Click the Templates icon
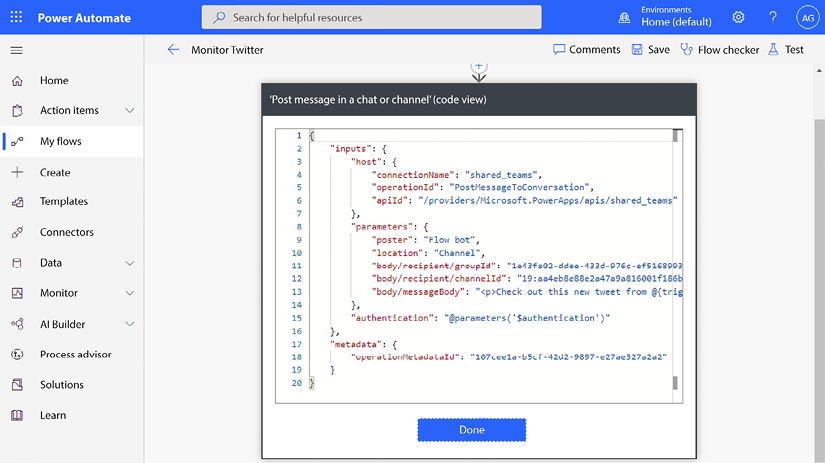The width and height of the screenshot is (825, 463). (17, 202)
